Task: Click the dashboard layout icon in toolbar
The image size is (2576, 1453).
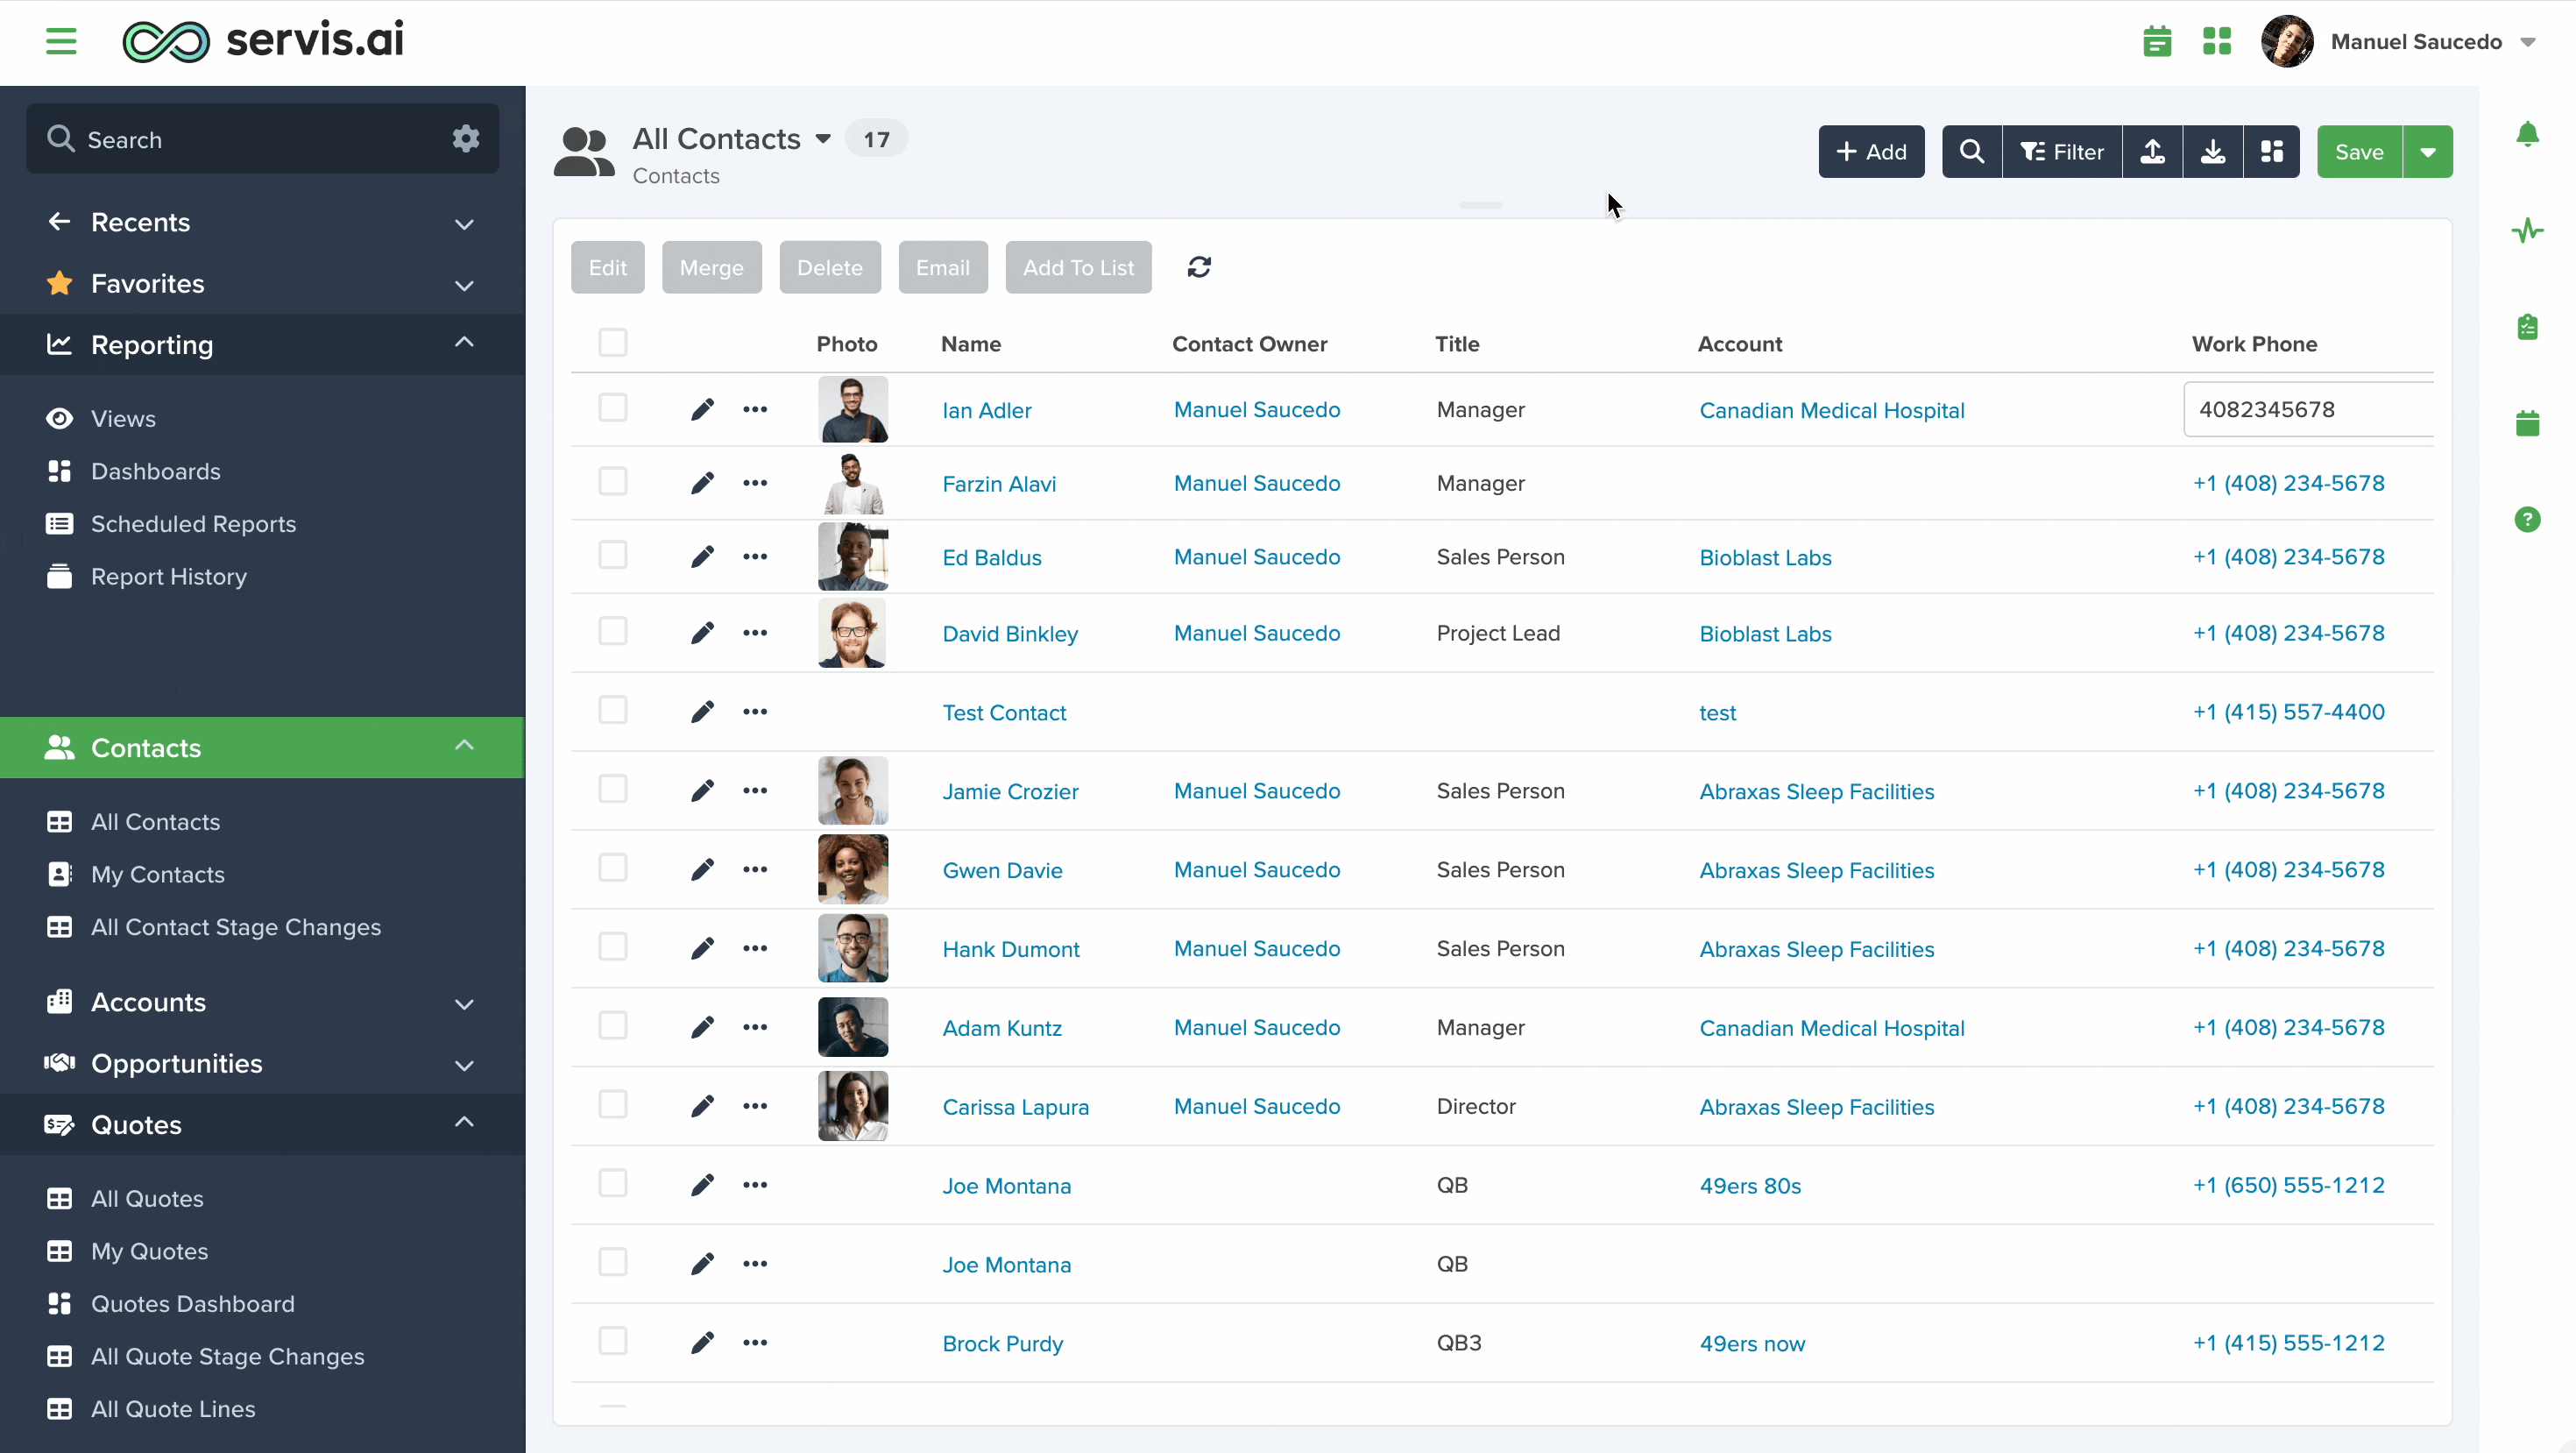Action: point(2272,152)
